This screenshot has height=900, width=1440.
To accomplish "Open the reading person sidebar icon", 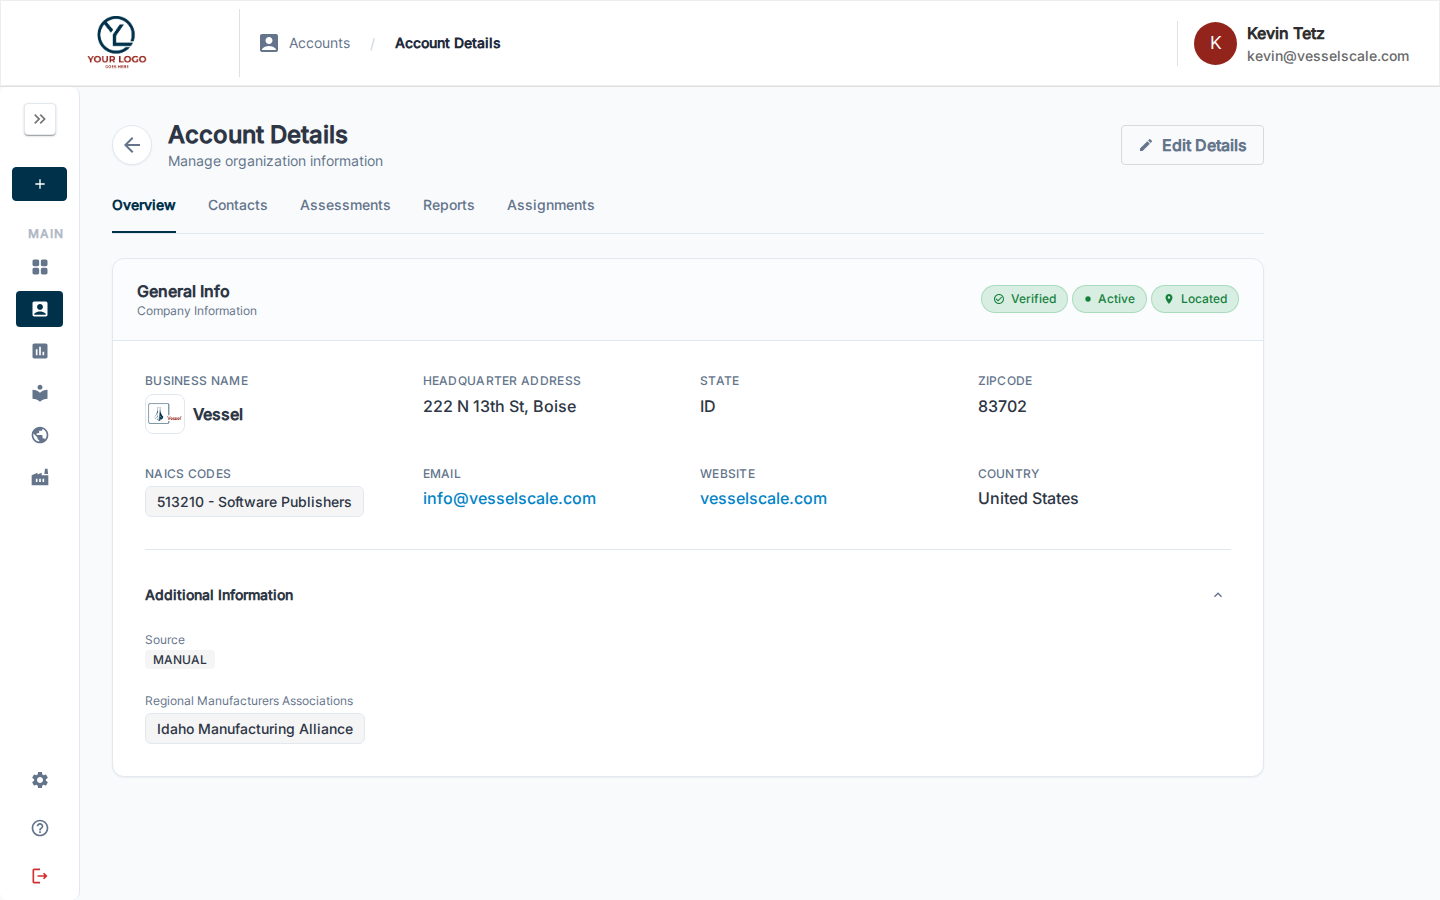I will [40, 393].
